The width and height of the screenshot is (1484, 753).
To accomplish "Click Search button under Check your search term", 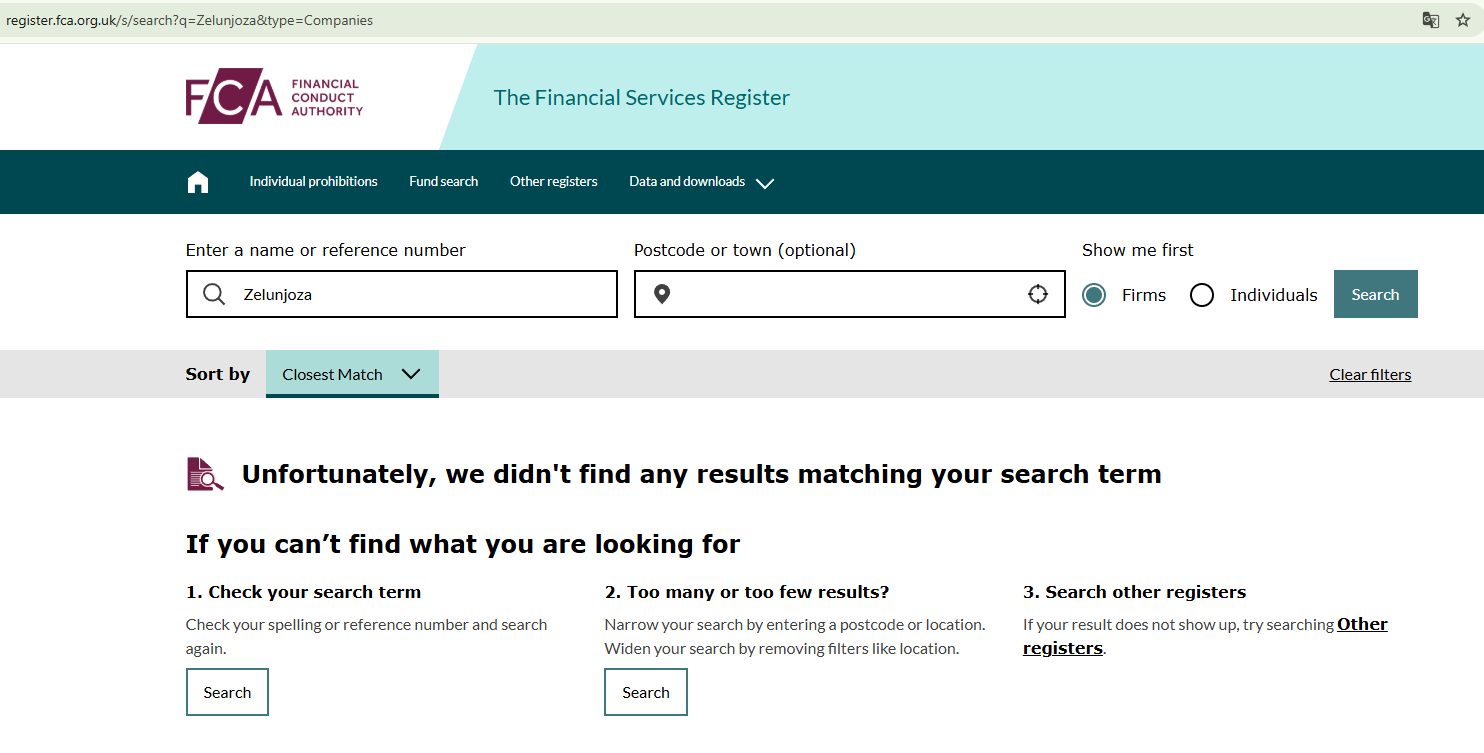I will (227, 692).
